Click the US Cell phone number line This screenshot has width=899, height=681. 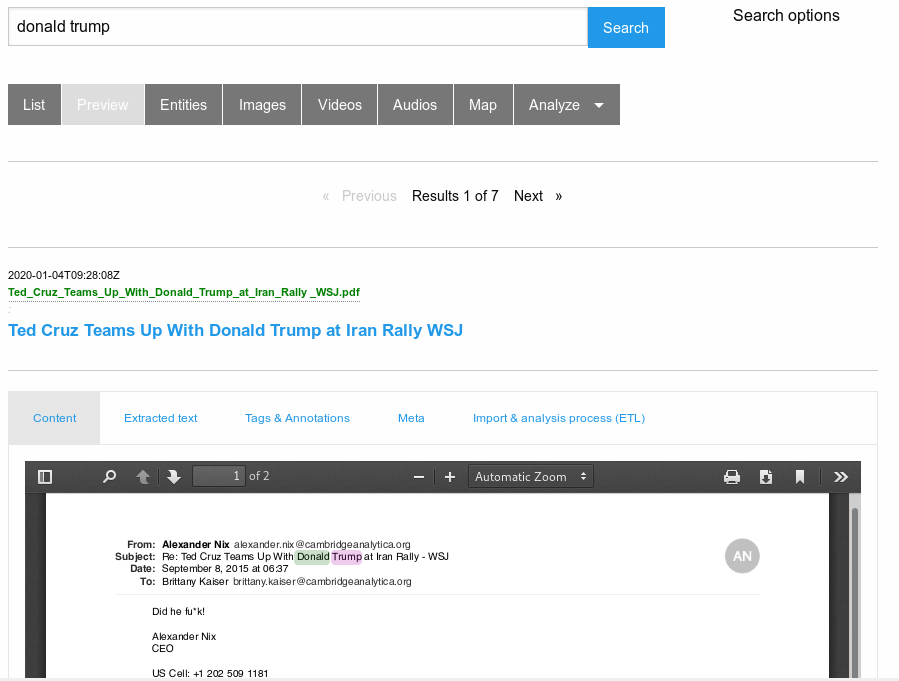pyautogui.click(x=210, y=673)
